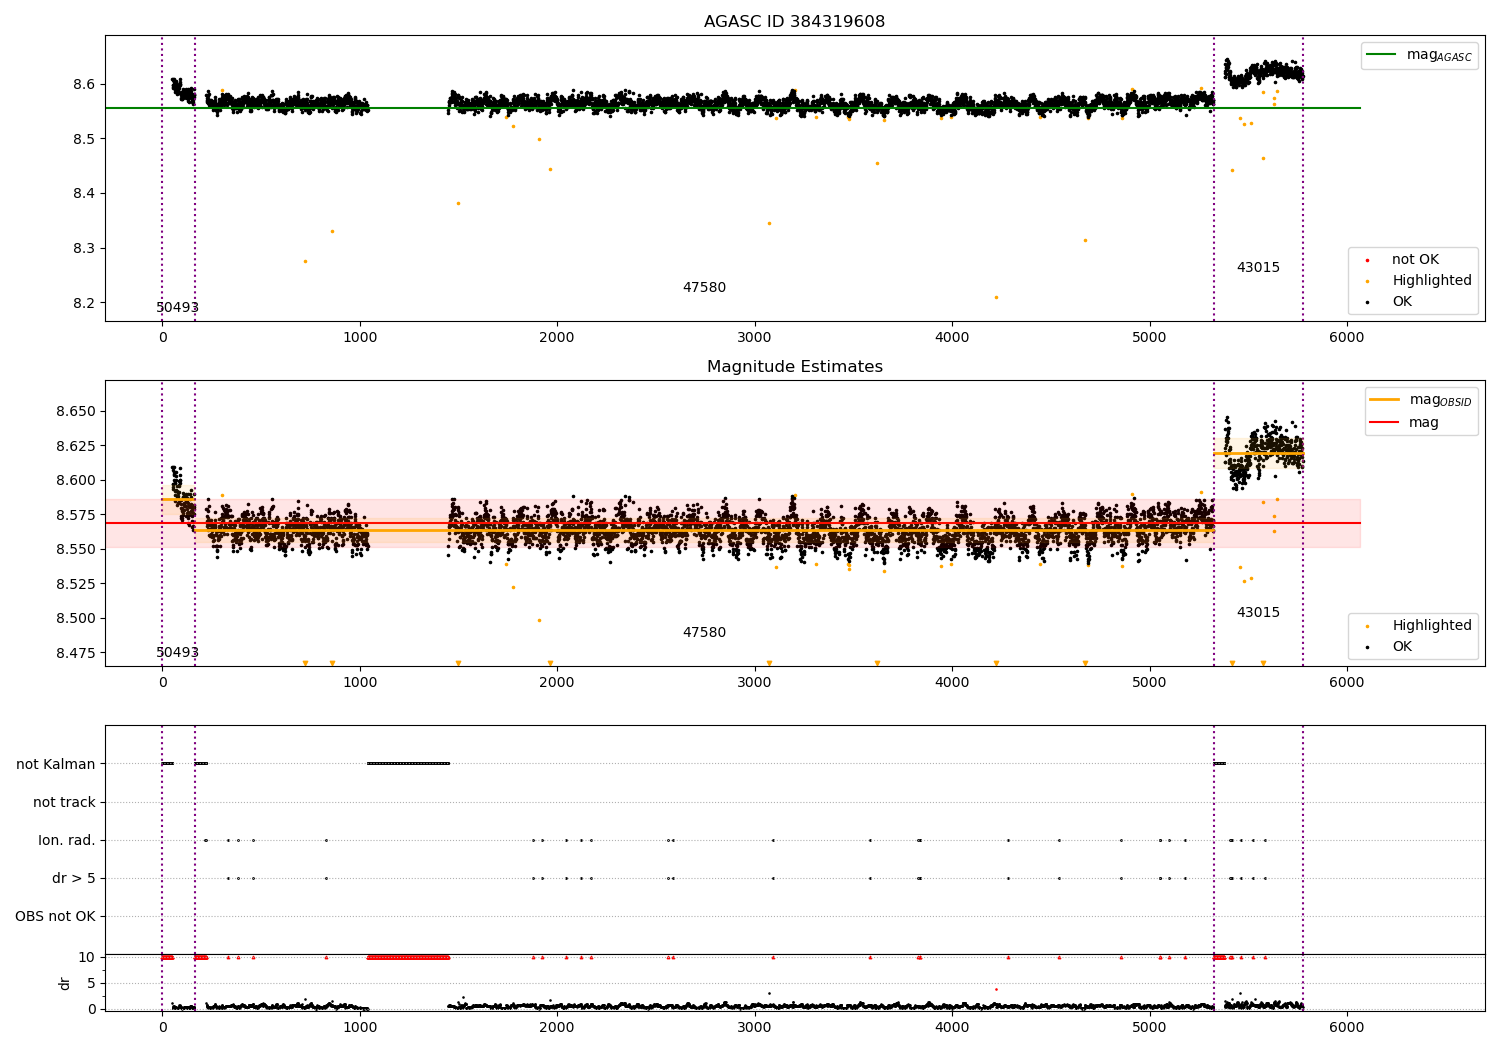1500x1050 pixels.
Task: Click the green line sample in top legend
Action: click(x=1381, y=55)
